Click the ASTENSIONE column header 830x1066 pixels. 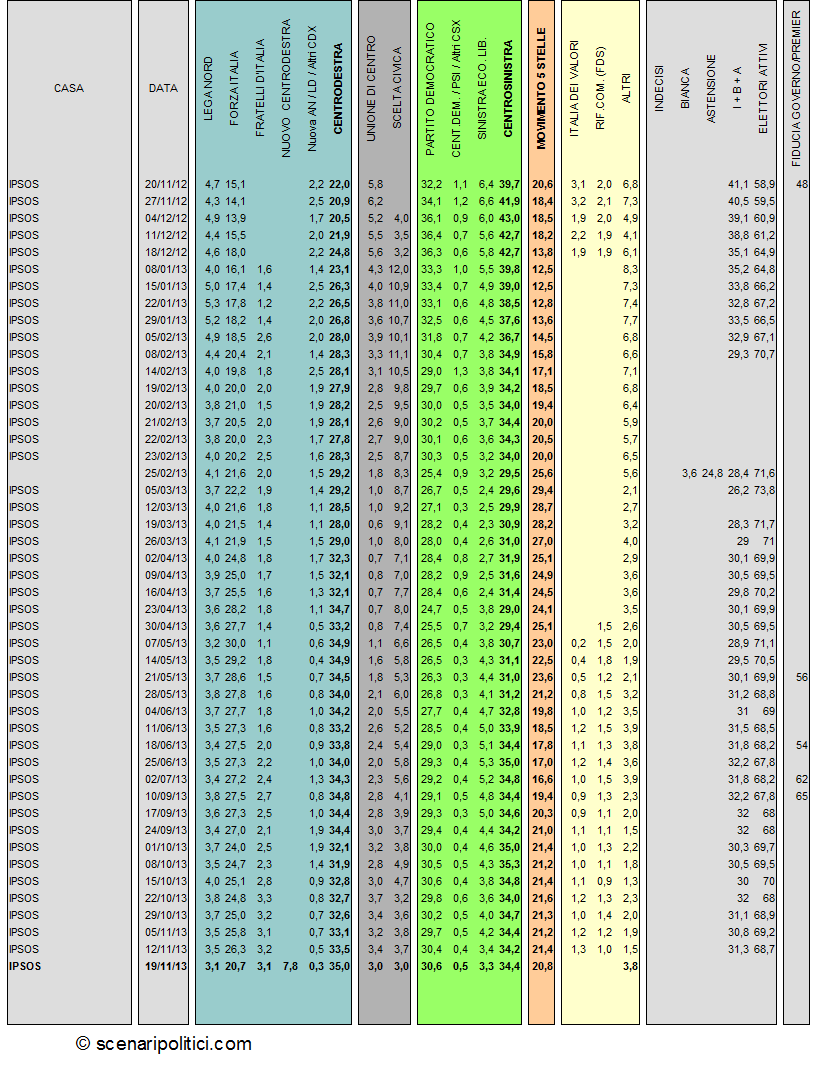(711, 88)
